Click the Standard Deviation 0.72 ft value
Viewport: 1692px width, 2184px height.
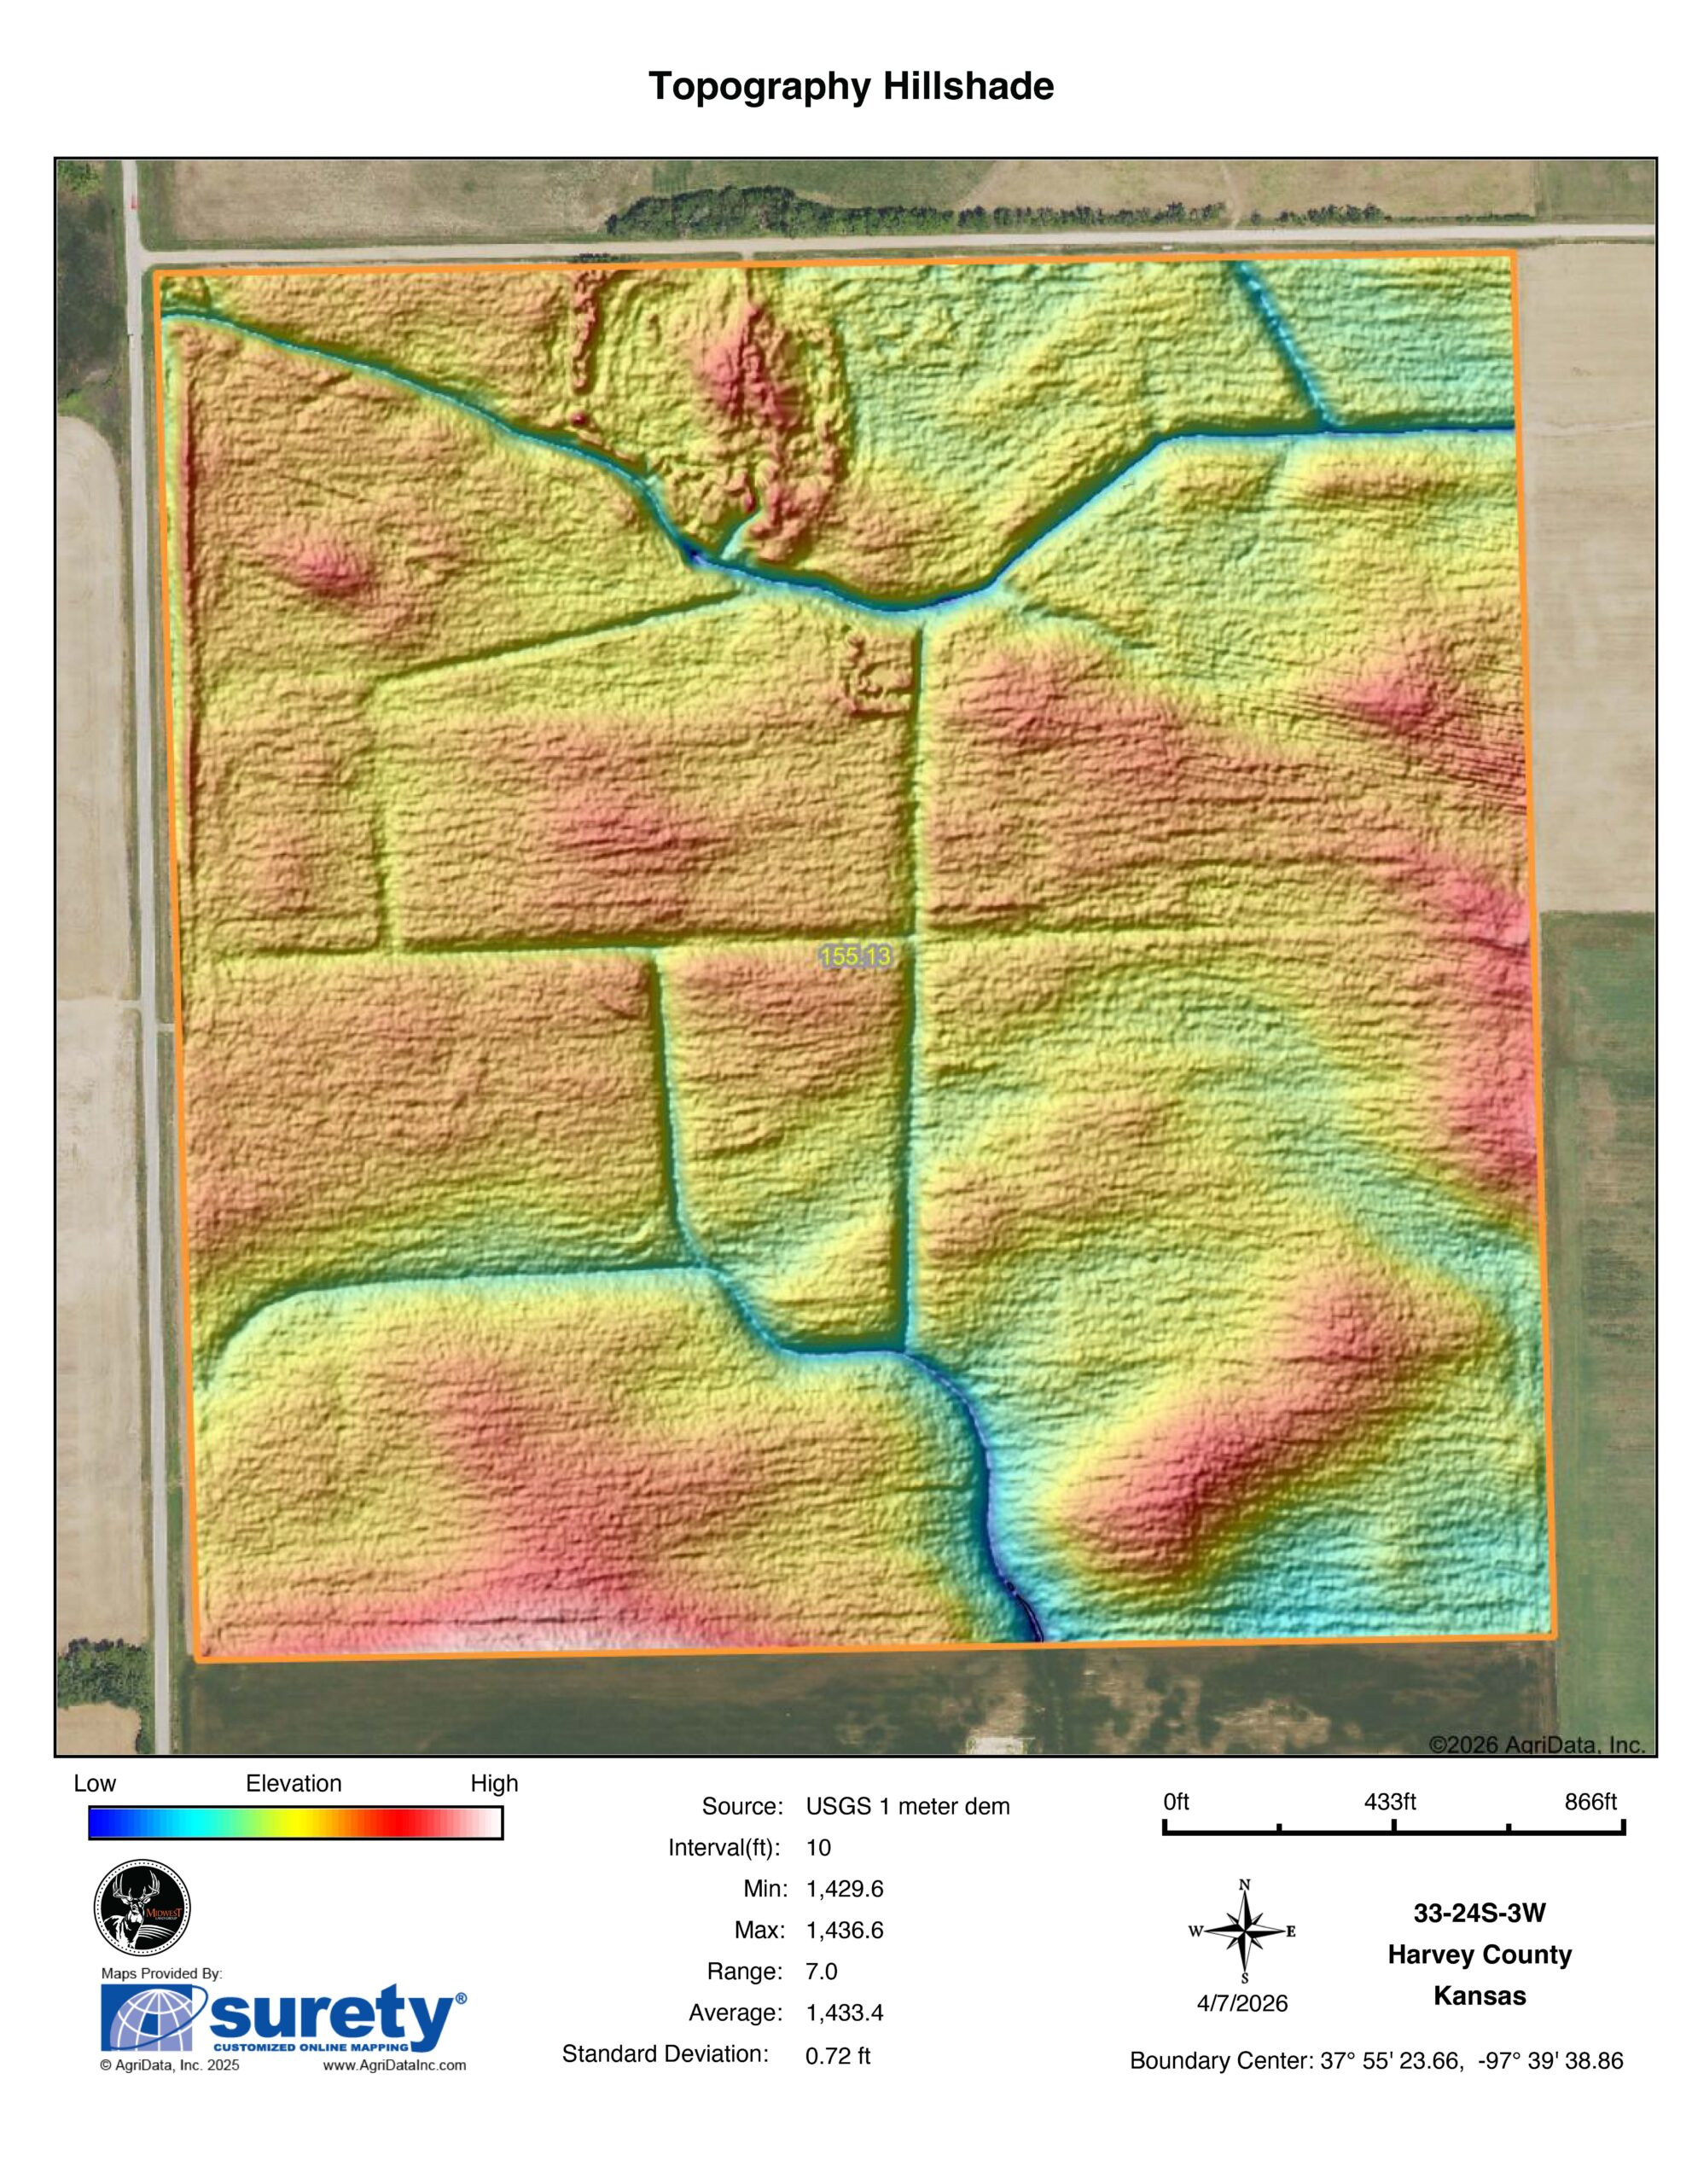pyautogui.click(x=837, y=2056)
